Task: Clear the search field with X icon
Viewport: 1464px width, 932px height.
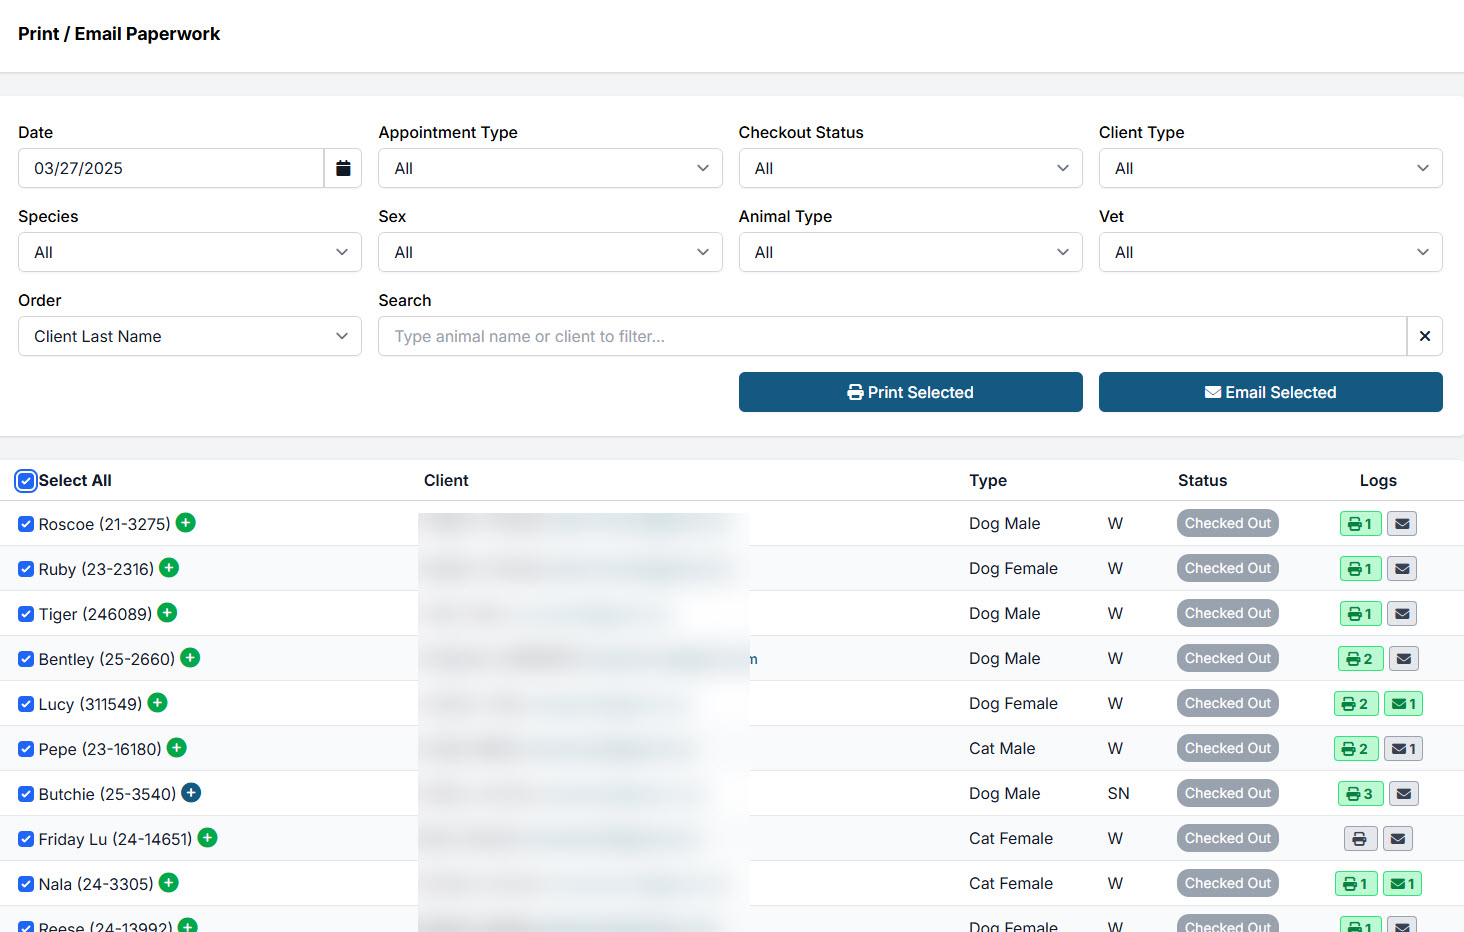Action: point(1424,336)
